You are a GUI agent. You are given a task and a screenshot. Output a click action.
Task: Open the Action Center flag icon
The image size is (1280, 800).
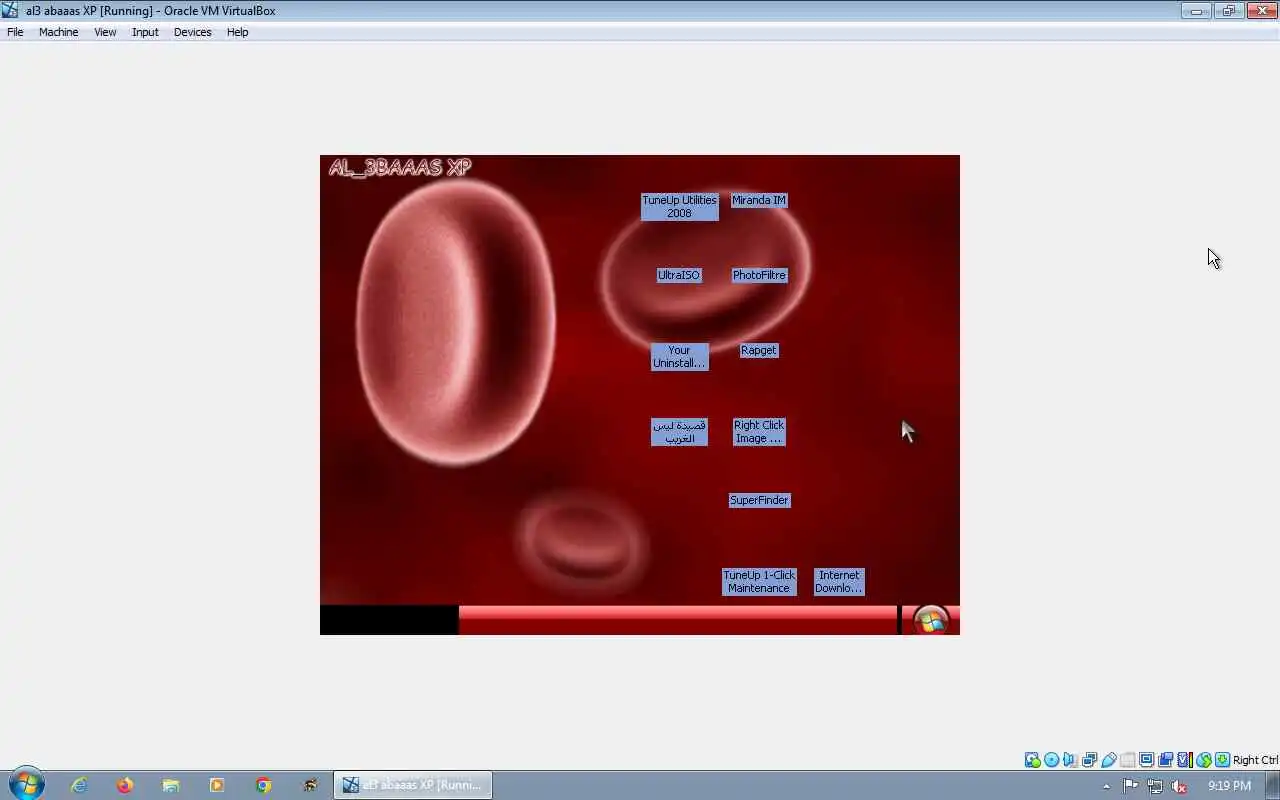tap(1130, 786)
